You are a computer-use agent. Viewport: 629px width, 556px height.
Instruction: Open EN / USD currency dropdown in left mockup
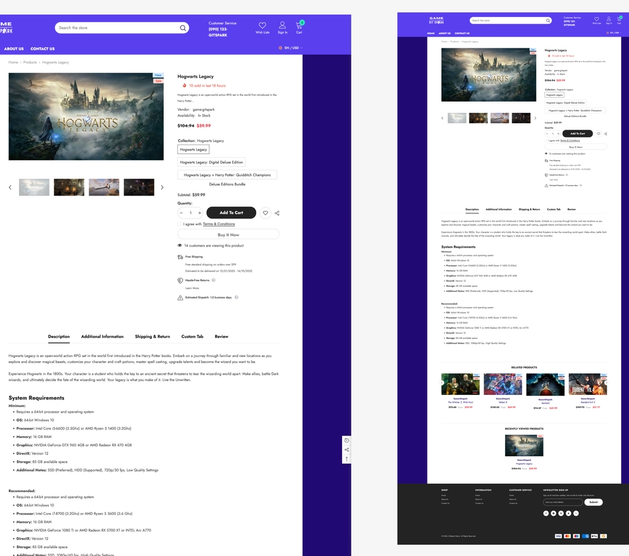pos(291,48)
